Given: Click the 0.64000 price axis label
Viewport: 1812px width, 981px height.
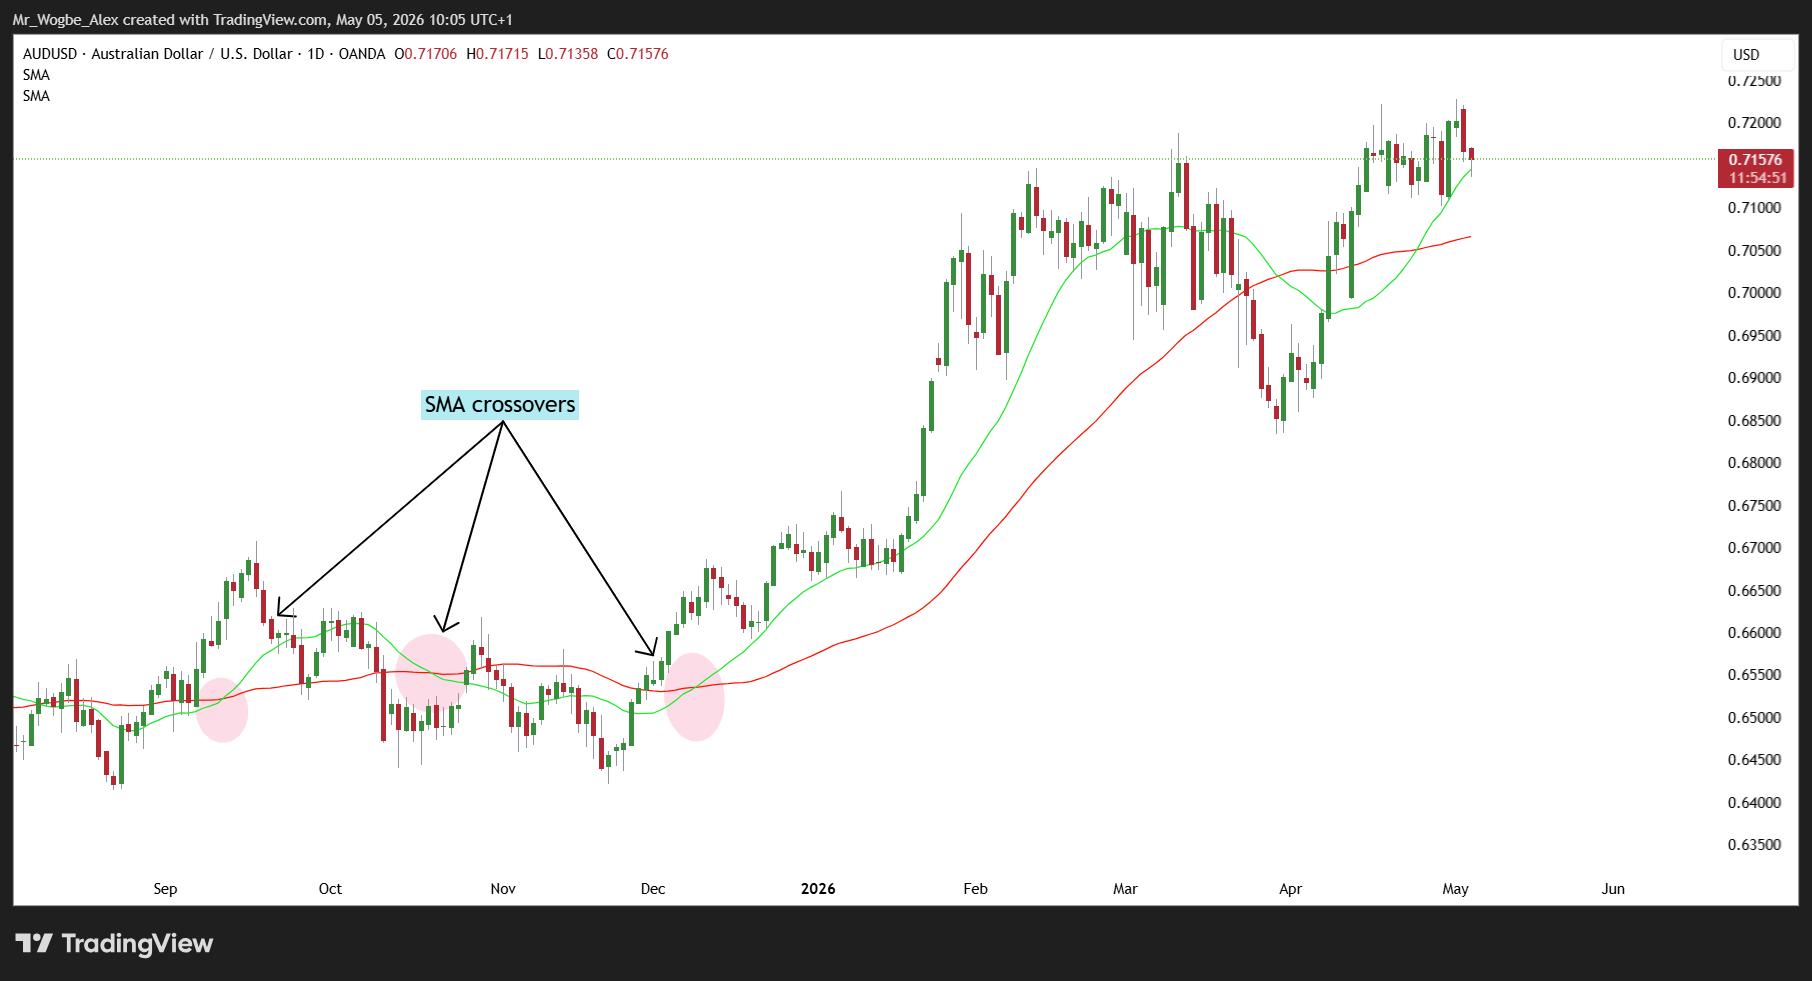Looking at the screenshot, I should click(1754, 803).
